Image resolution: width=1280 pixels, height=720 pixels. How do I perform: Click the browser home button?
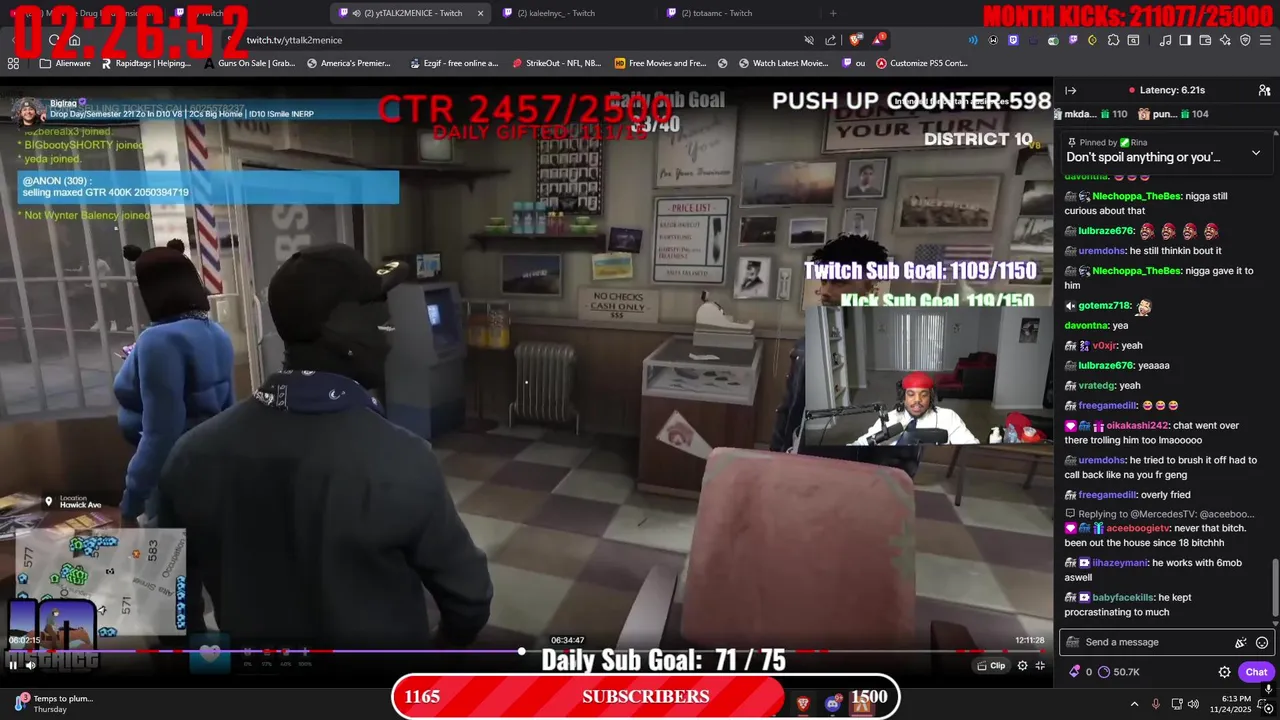[74, 40]
